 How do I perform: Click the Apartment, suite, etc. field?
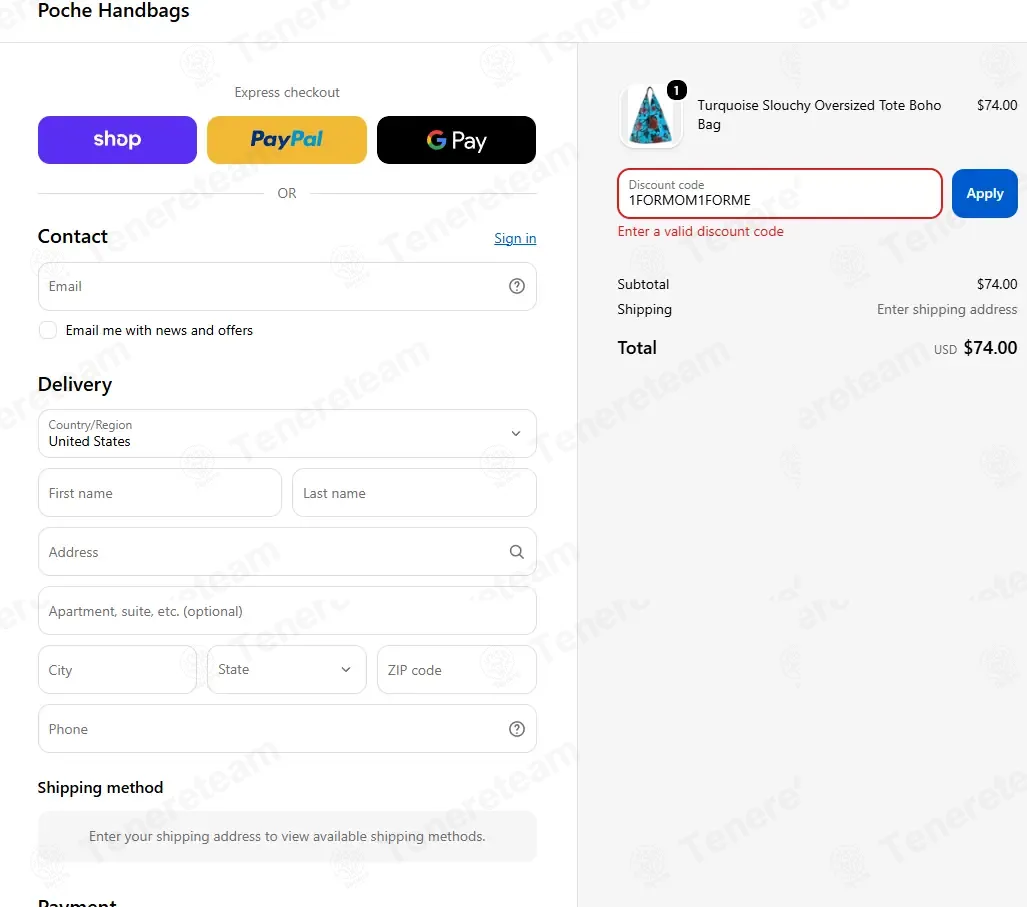(287, 610)
